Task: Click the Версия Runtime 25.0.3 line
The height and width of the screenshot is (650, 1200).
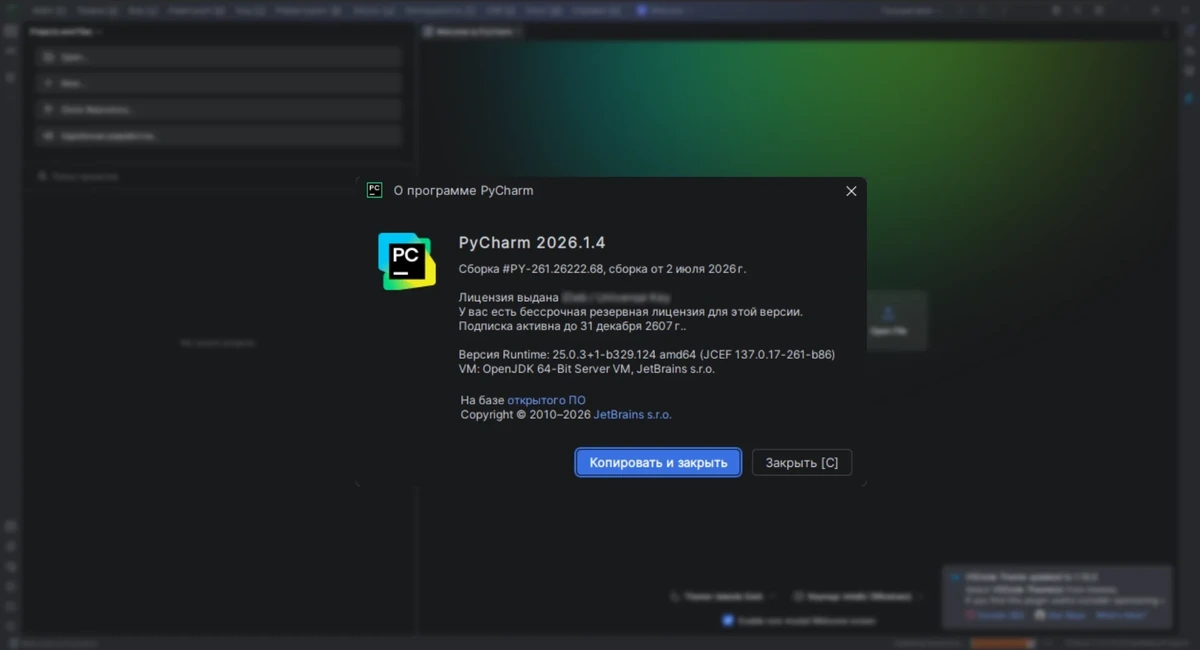Action: (647, 354)
